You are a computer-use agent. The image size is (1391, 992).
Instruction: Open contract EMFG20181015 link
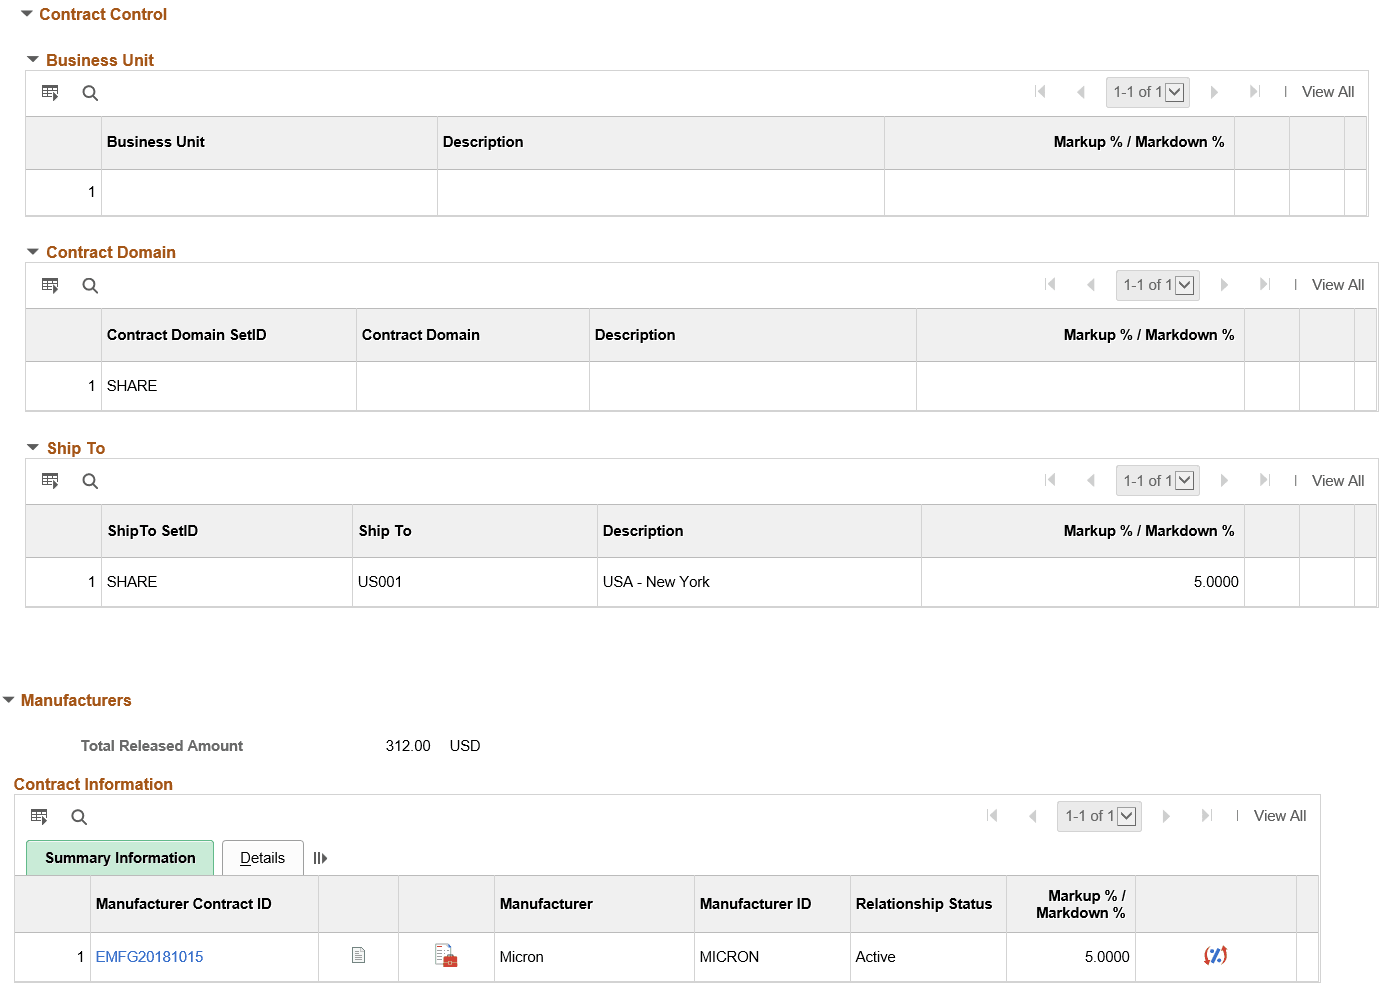pyautogui.click(x=149, y=956)
